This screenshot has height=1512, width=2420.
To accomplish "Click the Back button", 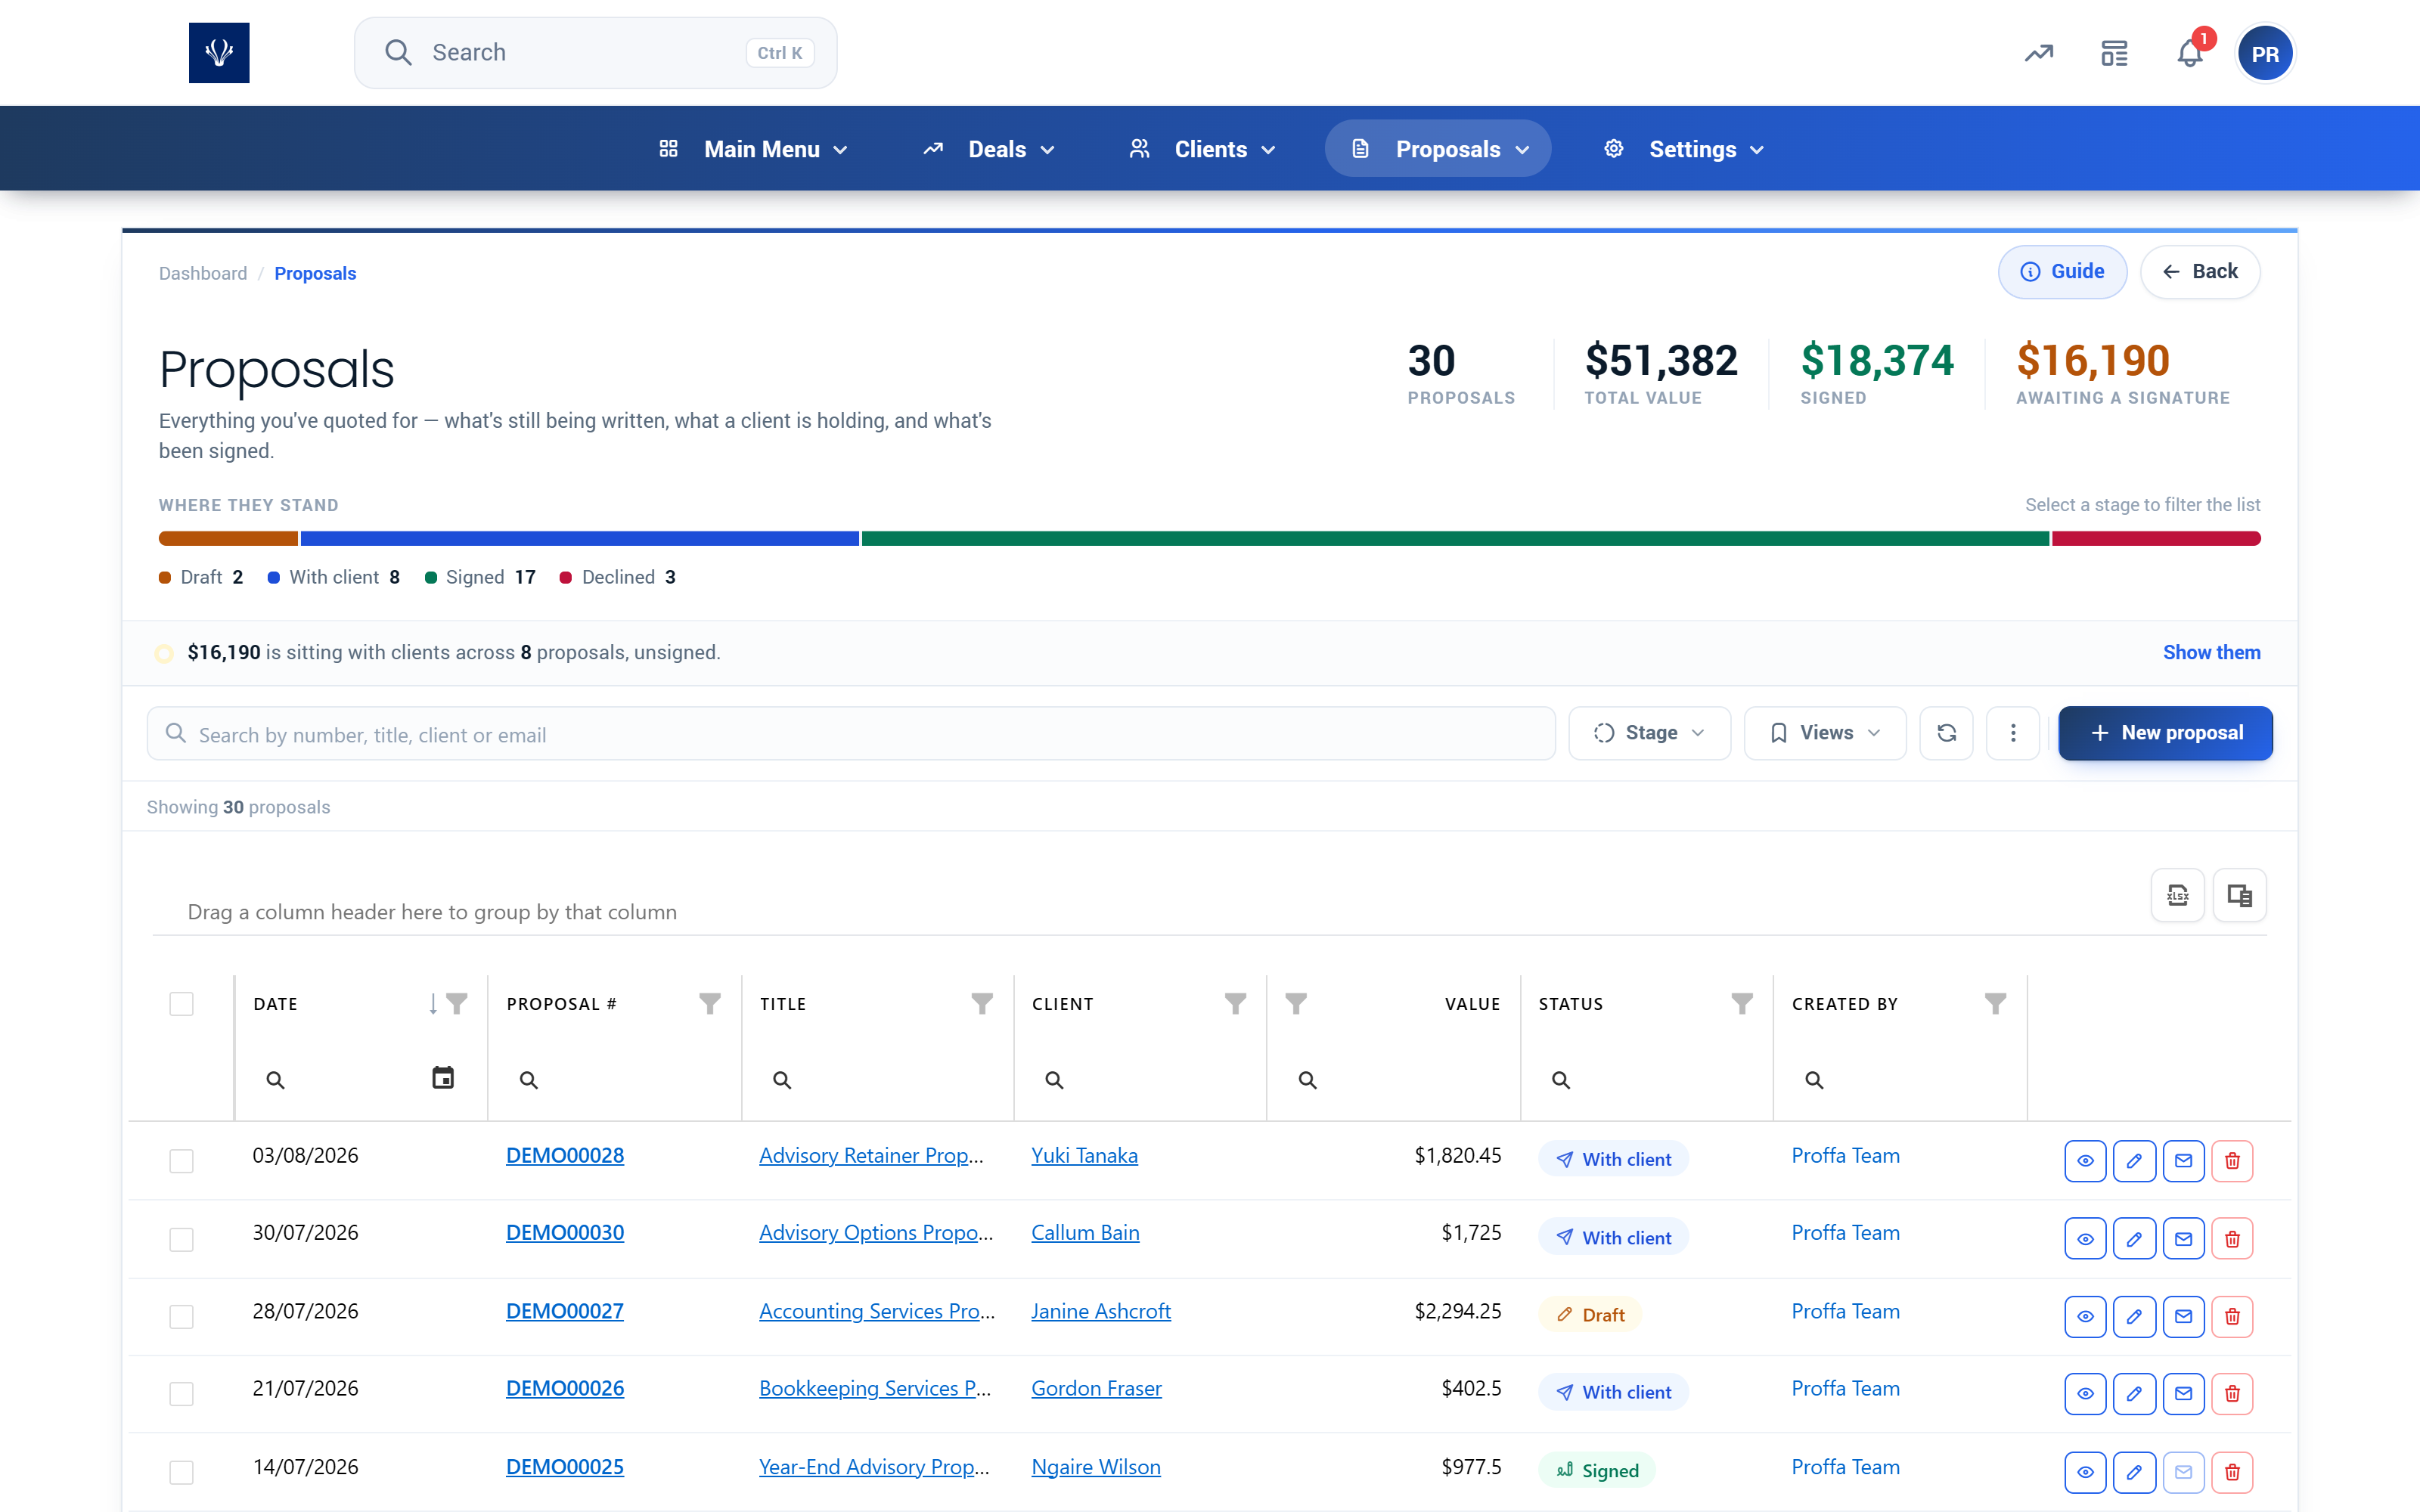I will click(x=2200, y=272).
